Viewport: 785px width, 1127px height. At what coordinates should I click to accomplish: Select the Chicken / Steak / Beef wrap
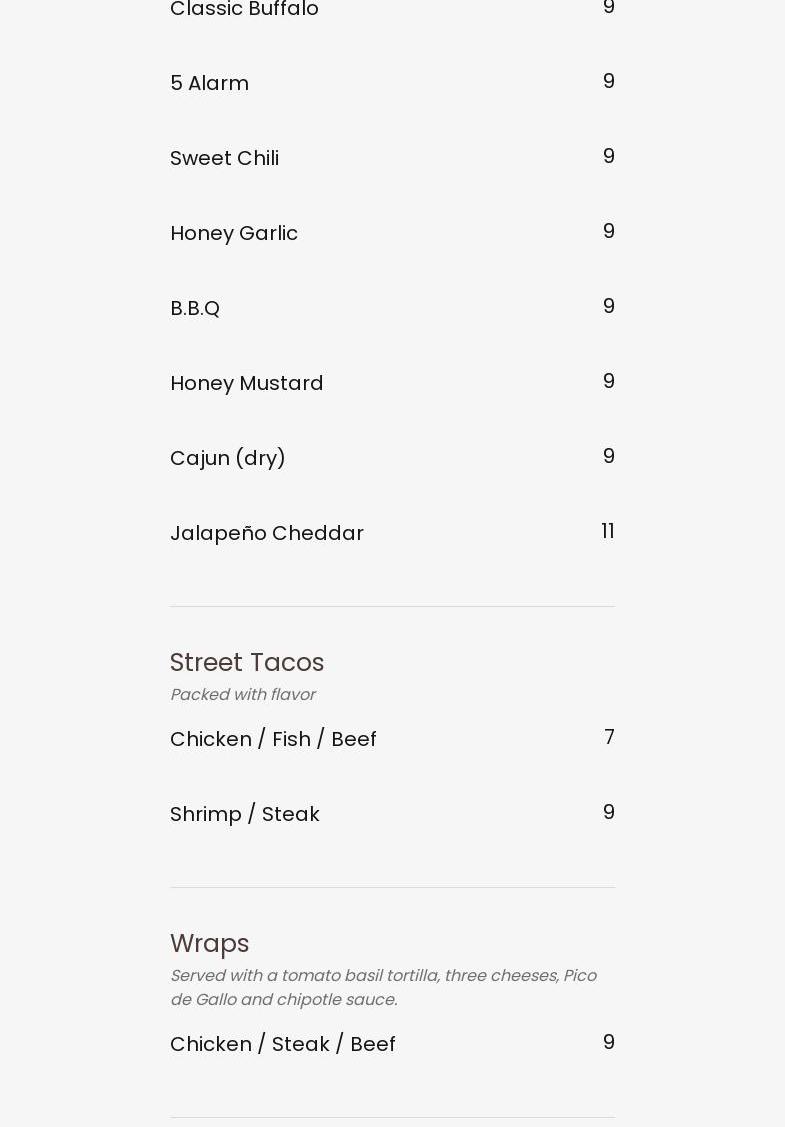pyautogui.click(x=283, y=1044)
